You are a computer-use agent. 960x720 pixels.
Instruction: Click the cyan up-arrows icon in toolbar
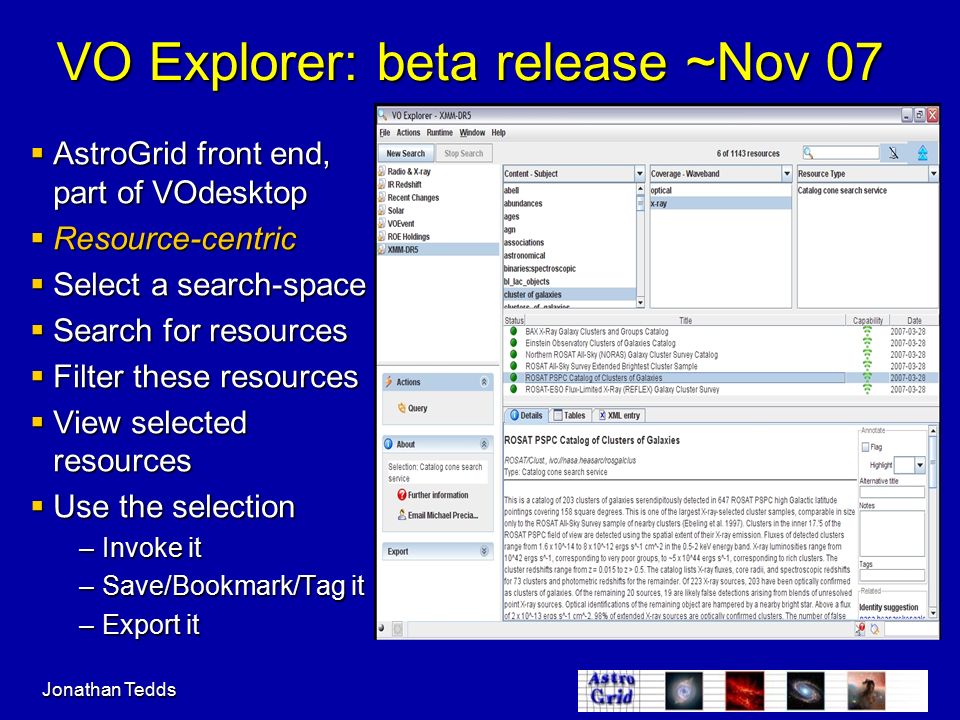pos(922,153)
